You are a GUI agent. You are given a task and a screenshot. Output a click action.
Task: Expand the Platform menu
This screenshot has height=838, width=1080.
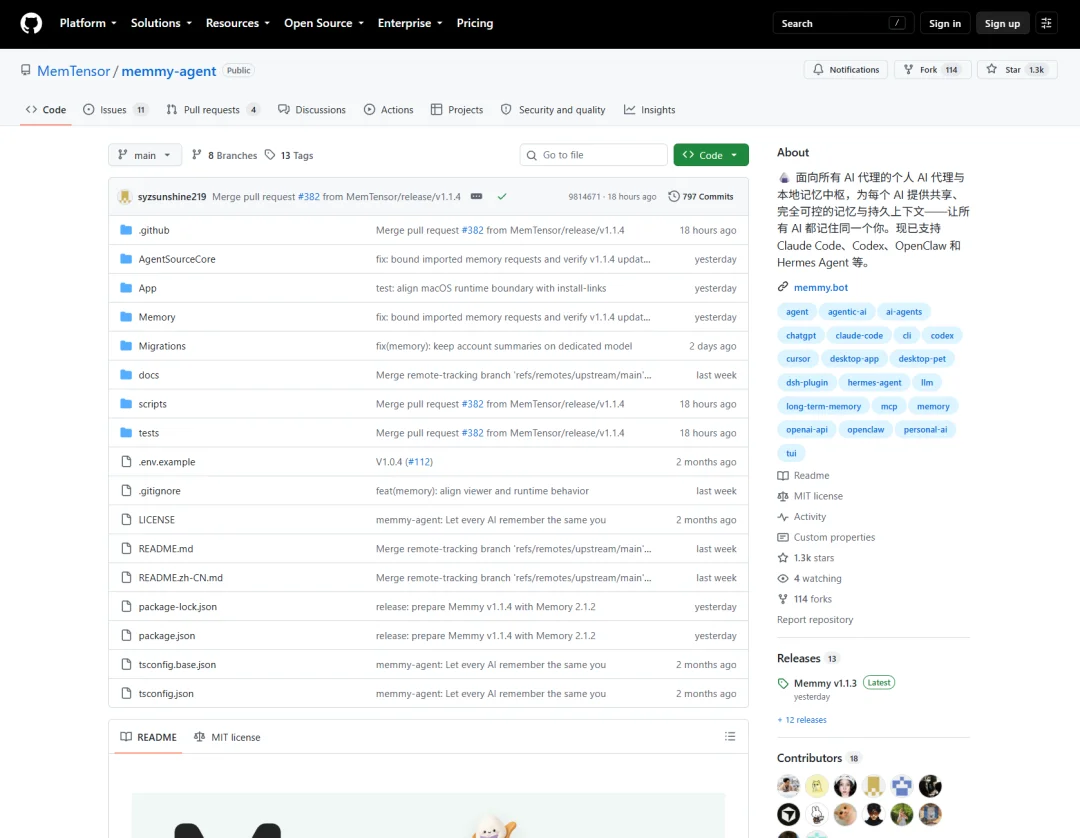click(88, 23)
